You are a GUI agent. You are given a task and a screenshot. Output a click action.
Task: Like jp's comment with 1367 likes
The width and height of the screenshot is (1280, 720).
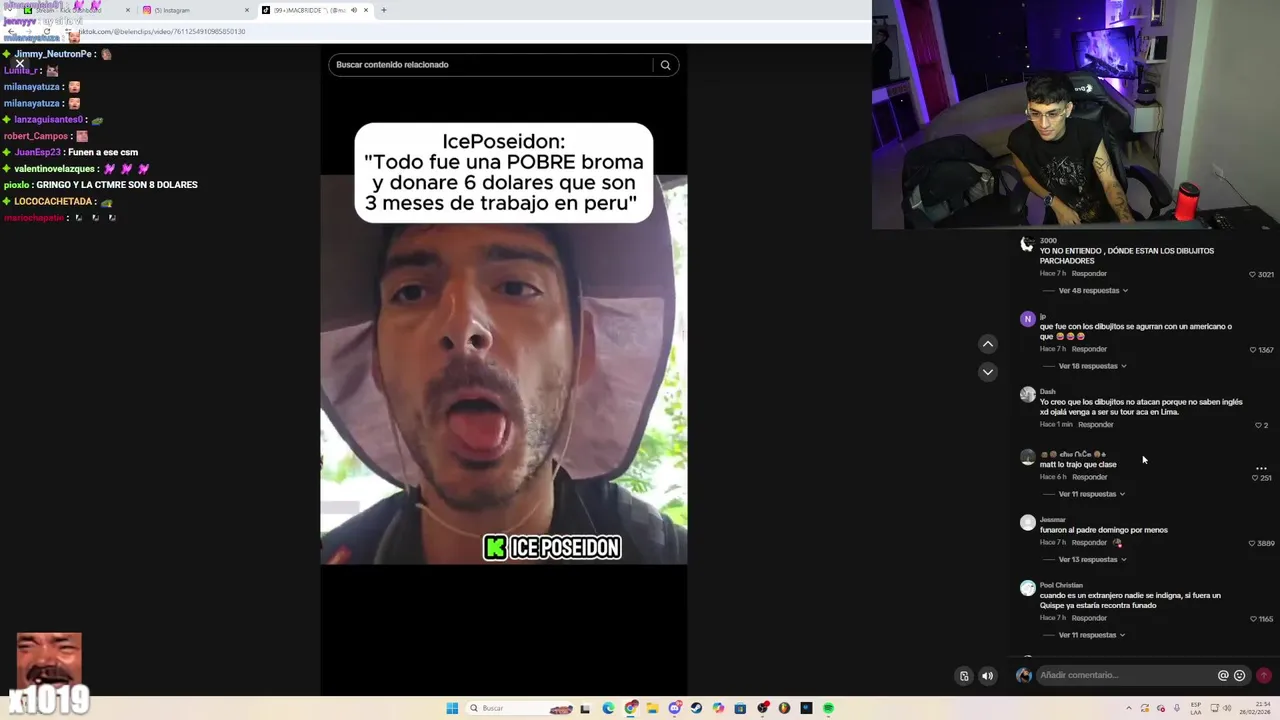point(1252,350)
